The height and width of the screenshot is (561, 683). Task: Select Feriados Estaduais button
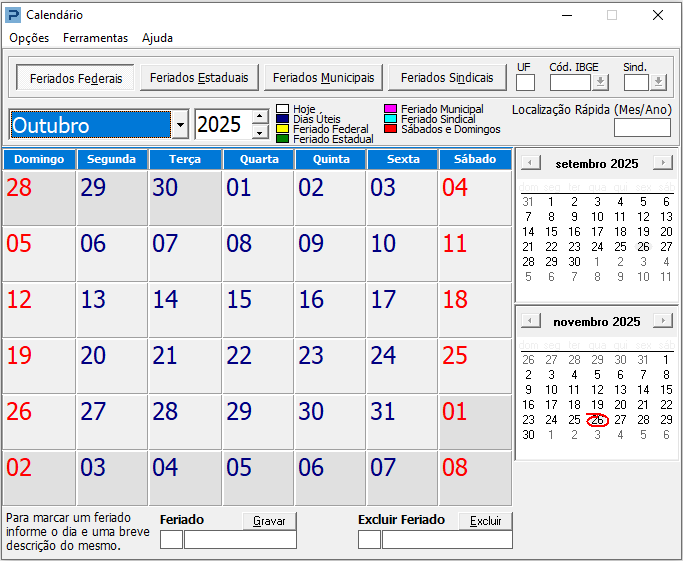[199, 78]
